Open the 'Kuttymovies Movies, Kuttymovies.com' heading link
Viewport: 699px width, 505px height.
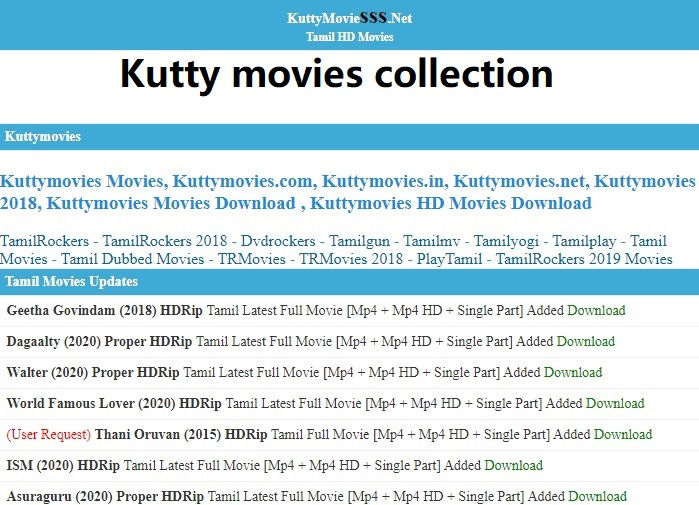(x=348, y=192)
